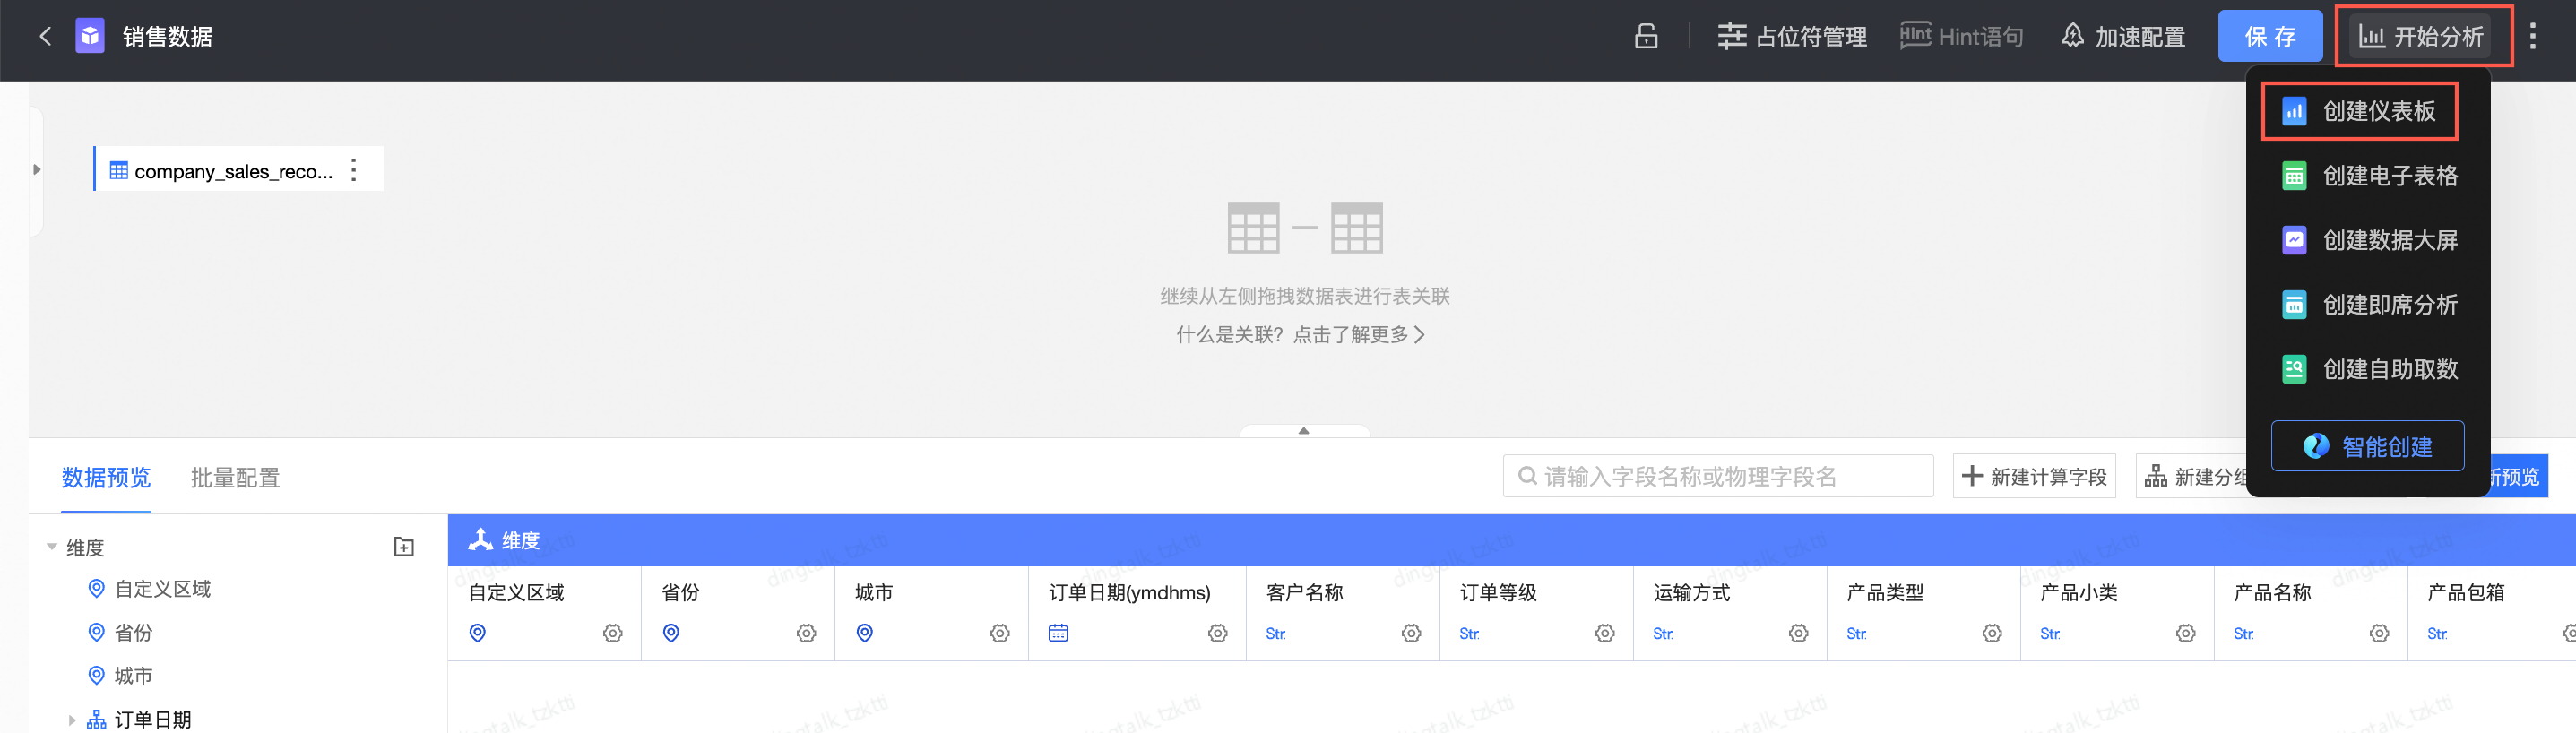Open settings gear for 产品名称 column
The width and height of the screenshot is (2576, 733).
2379,634
